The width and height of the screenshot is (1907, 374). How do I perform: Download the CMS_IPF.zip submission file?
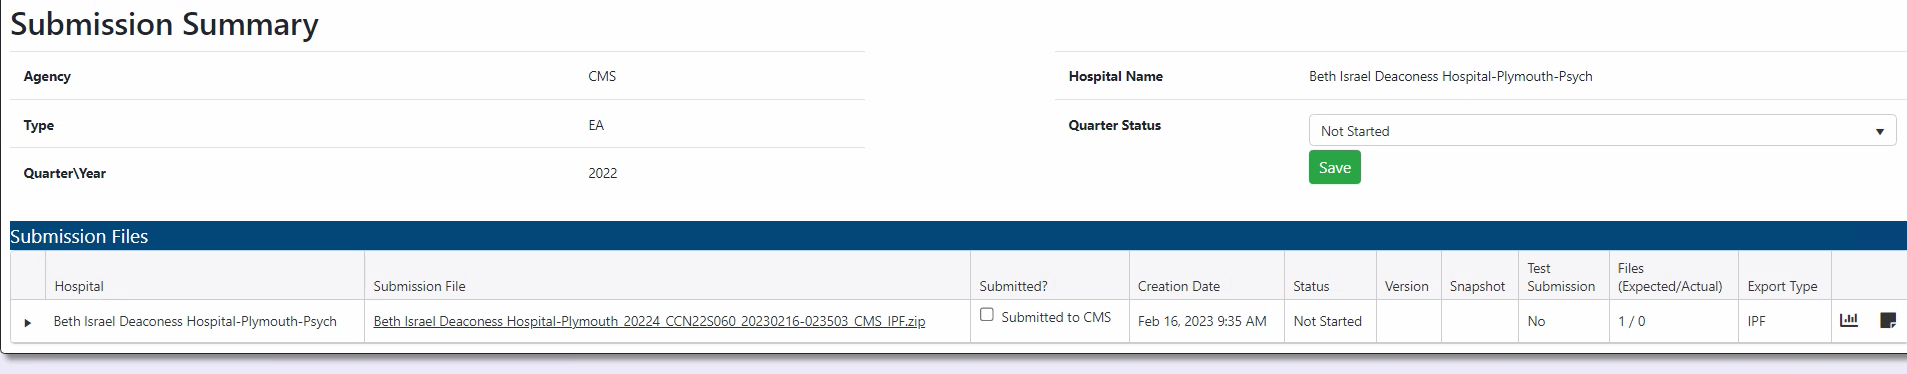pyautogui.click(x=649, y=321)
